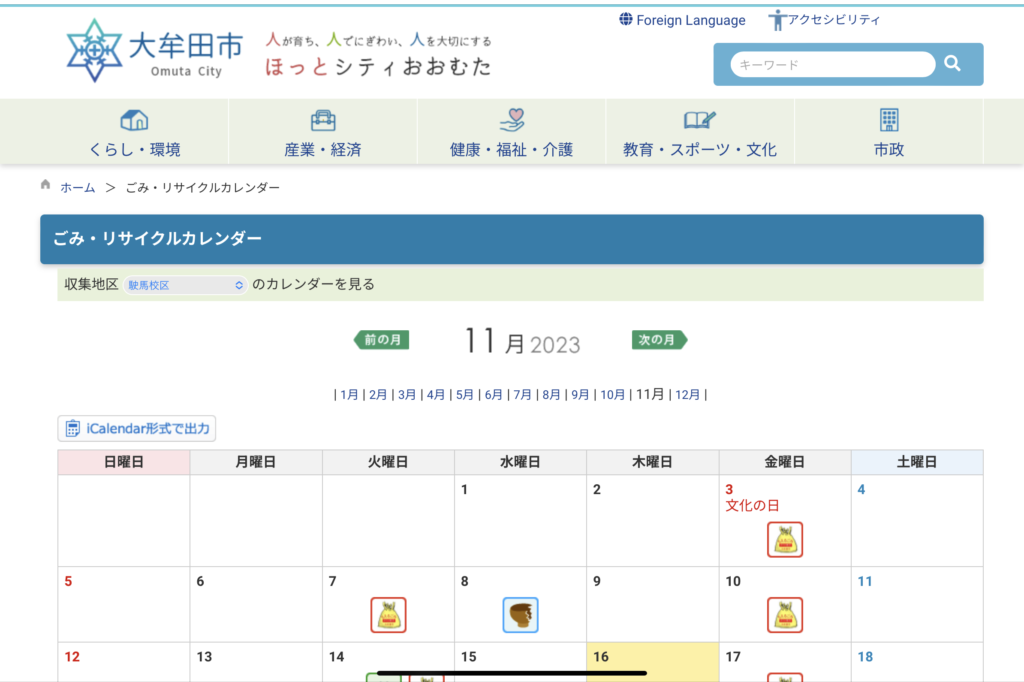Click garbage bag icon on November 7

(388, 615)
